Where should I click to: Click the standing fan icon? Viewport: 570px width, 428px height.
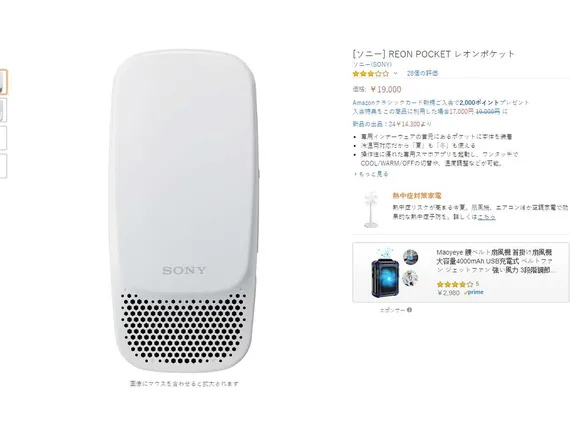[x=372, y=210]
